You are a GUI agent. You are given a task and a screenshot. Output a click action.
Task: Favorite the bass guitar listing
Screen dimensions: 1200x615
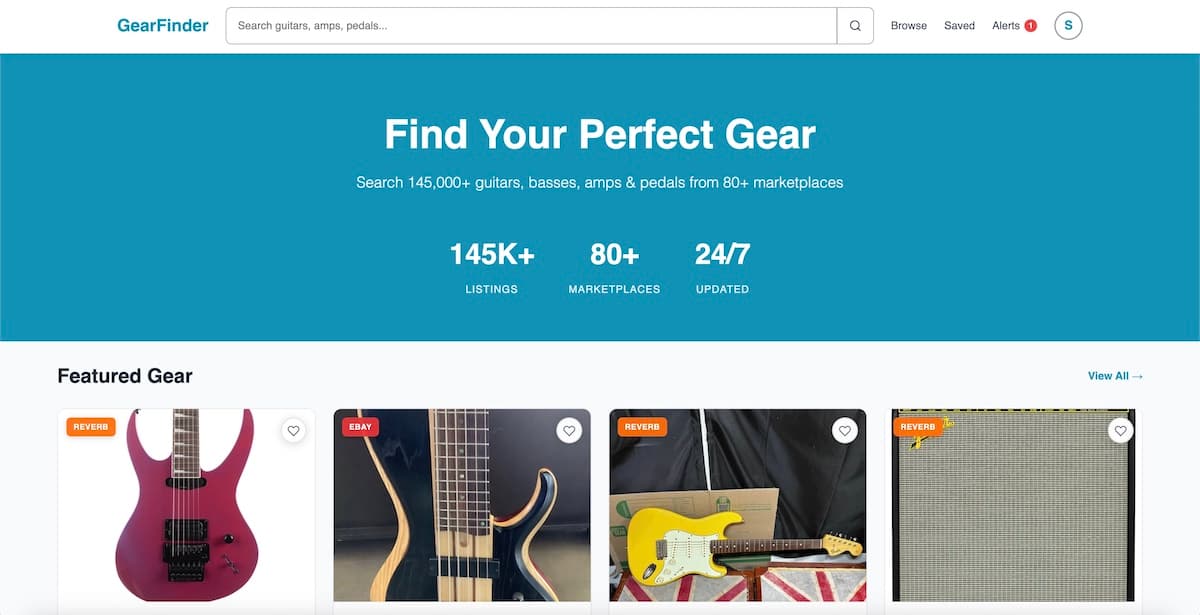point(569,430)
